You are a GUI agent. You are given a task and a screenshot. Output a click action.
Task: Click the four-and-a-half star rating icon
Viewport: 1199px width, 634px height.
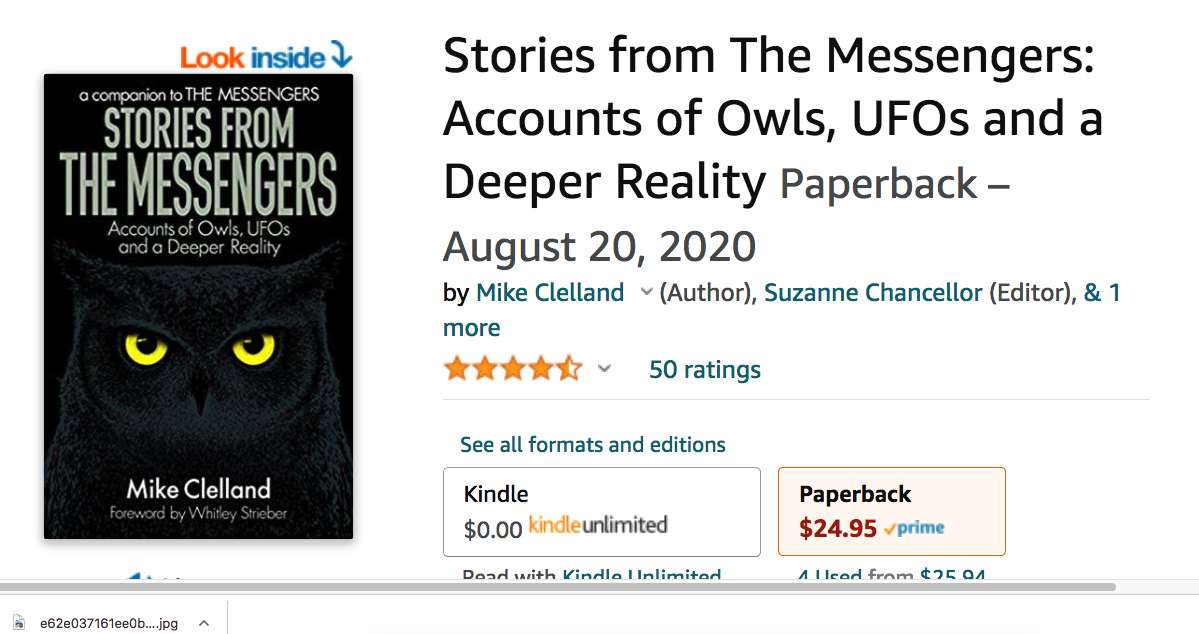tap(513, 369)
